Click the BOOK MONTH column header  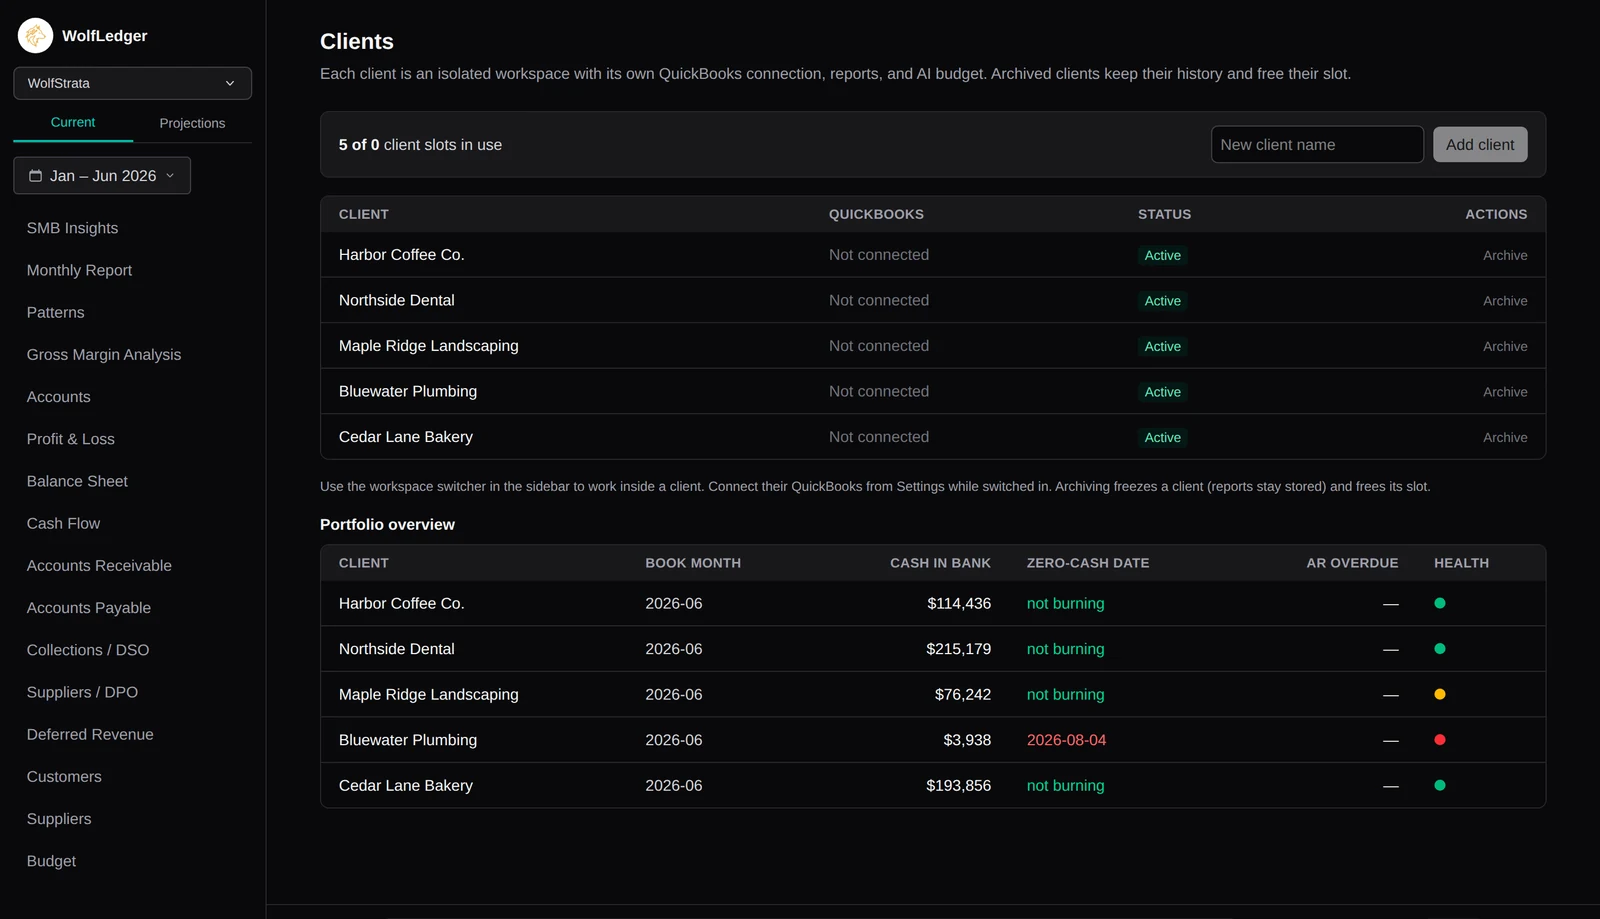tap(693, 563)
